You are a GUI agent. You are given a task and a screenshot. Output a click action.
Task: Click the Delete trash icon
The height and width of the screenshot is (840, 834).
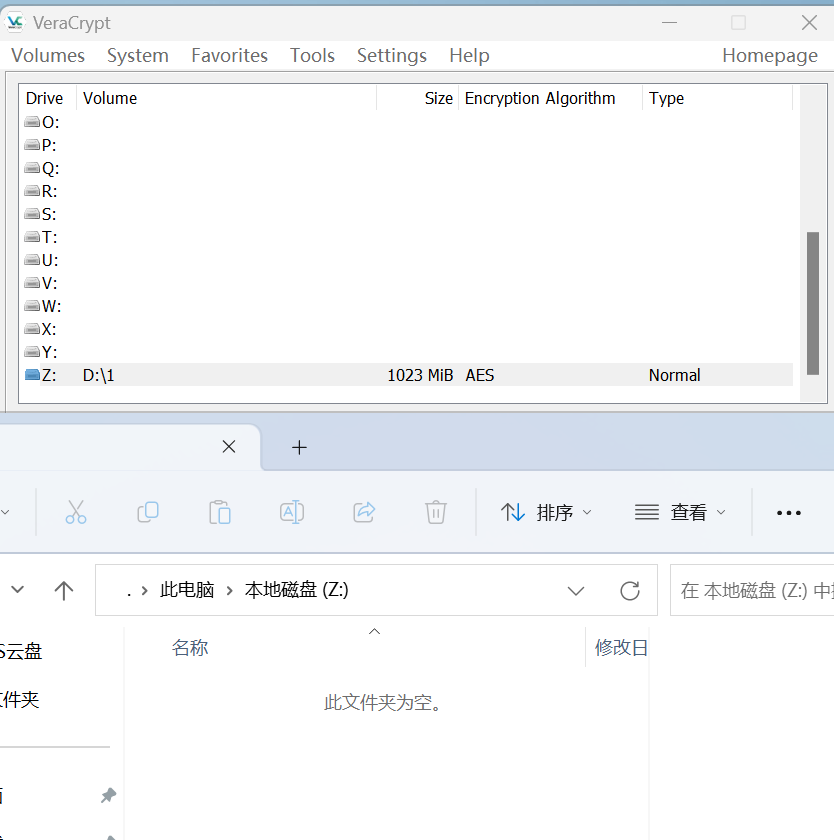pos(436,512)
